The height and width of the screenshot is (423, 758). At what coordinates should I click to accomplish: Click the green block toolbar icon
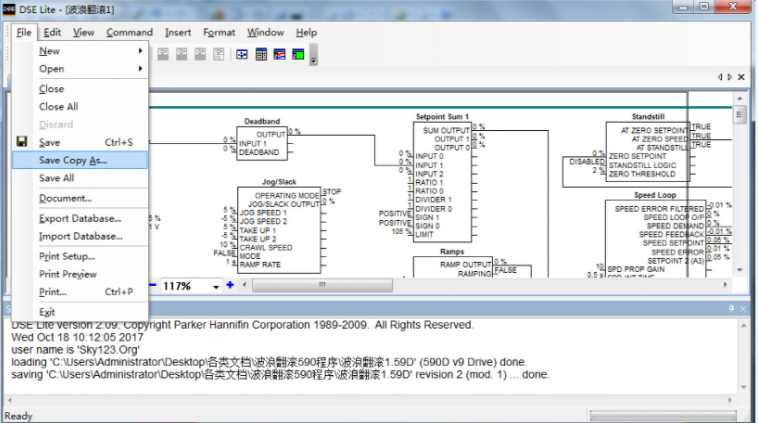(297, 54)
